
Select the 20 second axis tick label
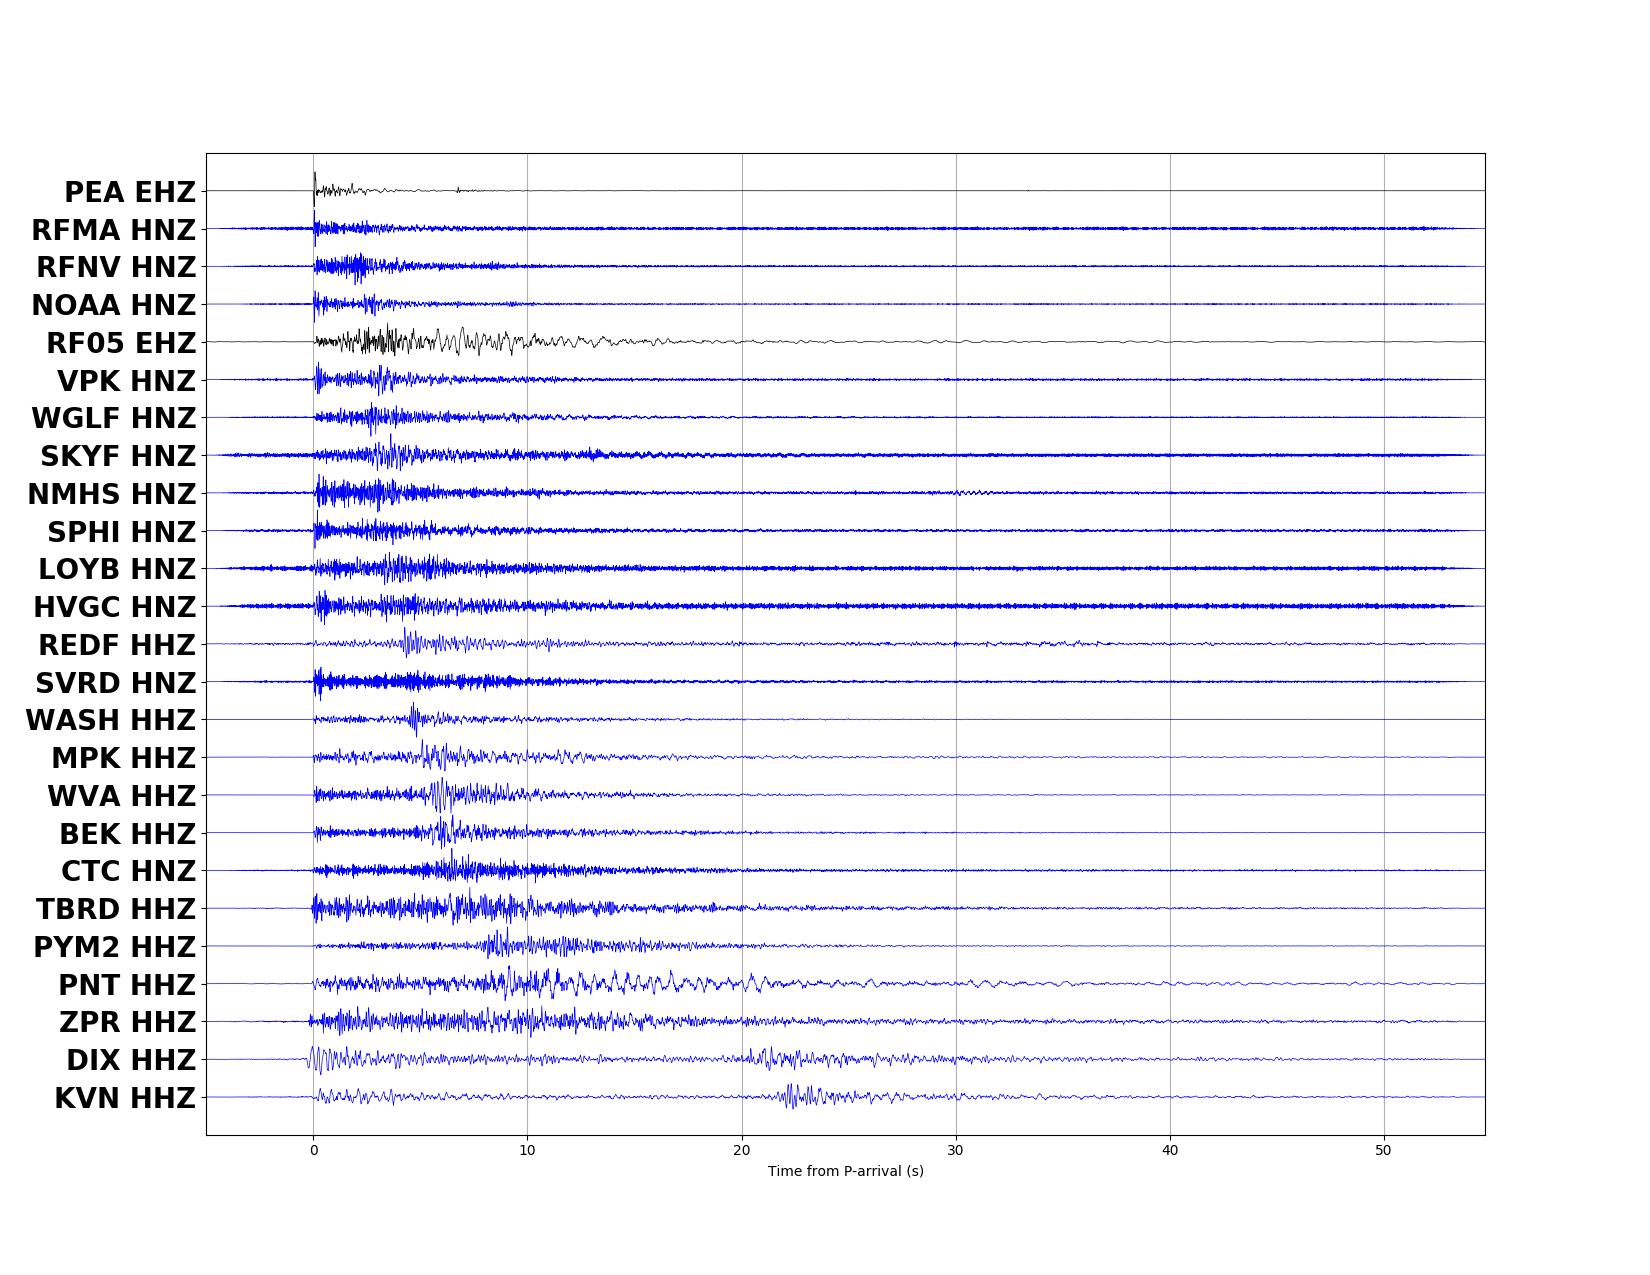(741, 1150)
